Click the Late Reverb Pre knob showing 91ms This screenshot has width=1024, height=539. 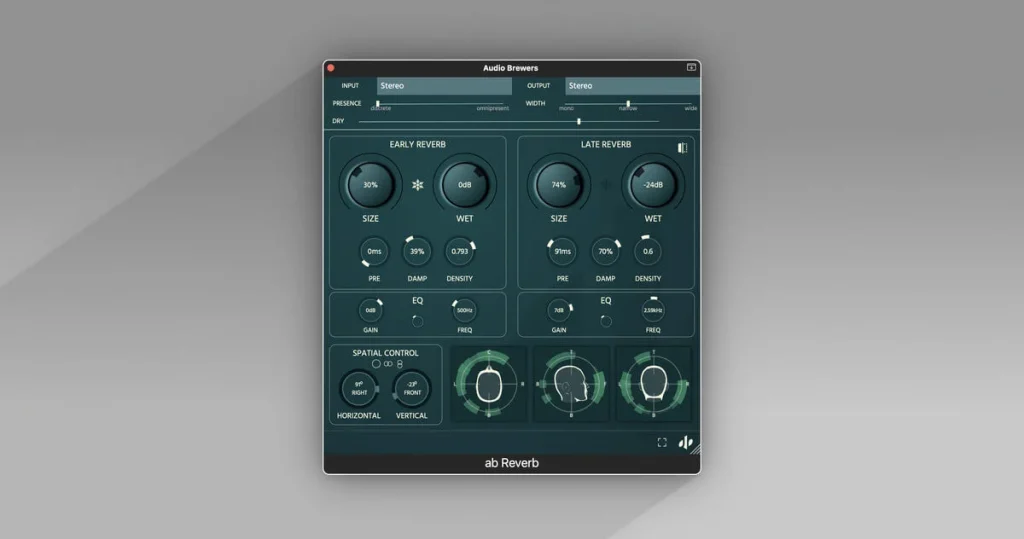(x=562, y=252)
